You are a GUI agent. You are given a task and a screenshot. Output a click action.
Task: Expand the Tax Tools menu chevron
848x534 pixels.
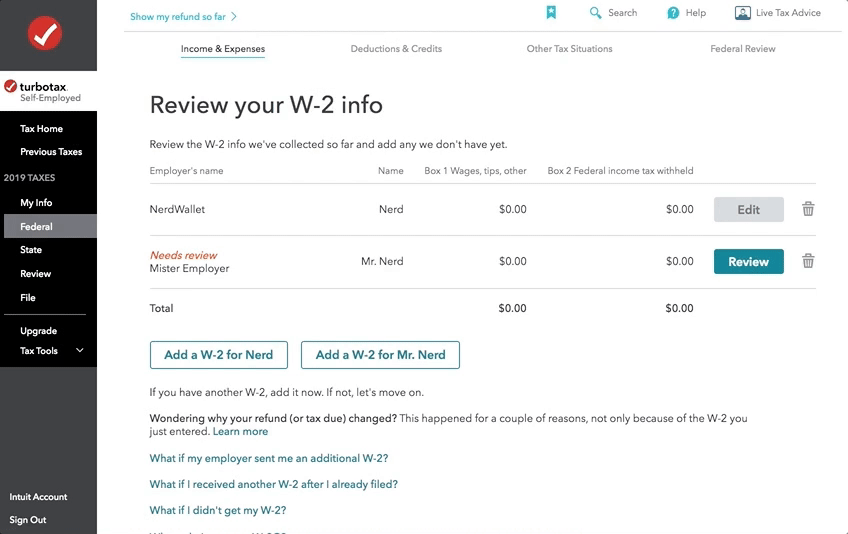[x=80, y=351]
